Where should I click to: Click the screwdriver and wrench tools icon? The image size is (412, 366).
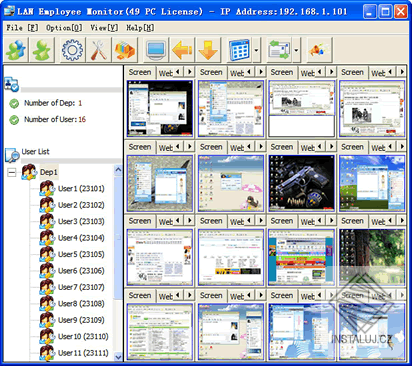[99, 50]
